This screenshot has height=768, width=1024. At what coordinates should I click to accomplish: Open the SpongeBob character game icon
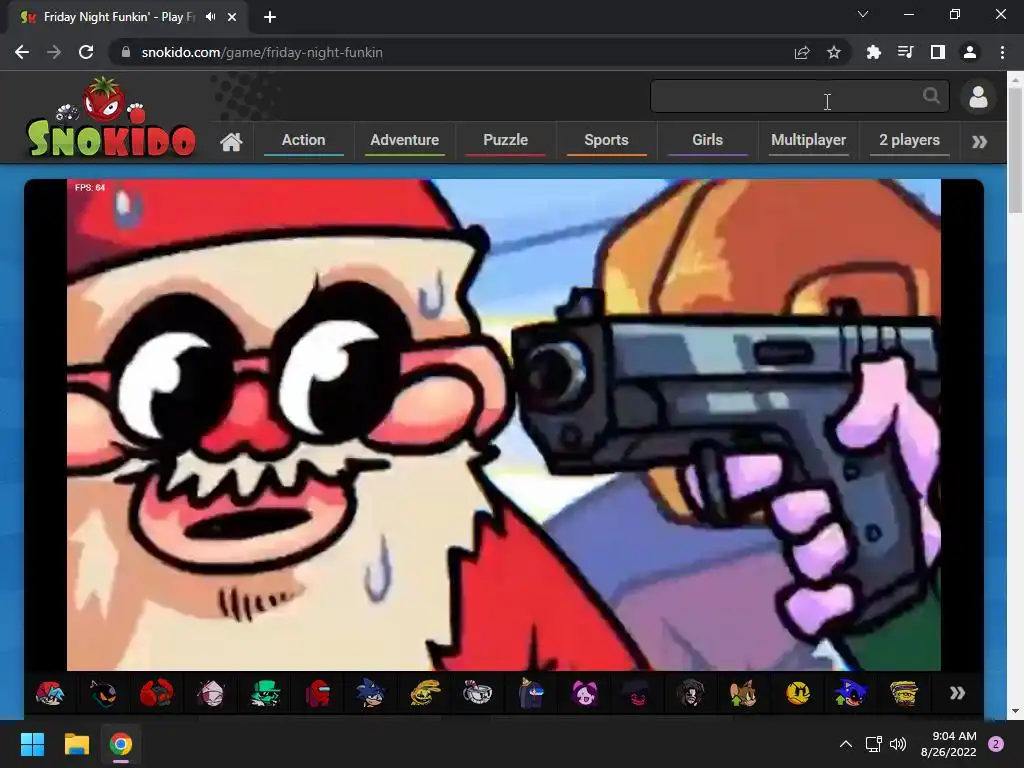pyautogui.click(x=904, y=693)
